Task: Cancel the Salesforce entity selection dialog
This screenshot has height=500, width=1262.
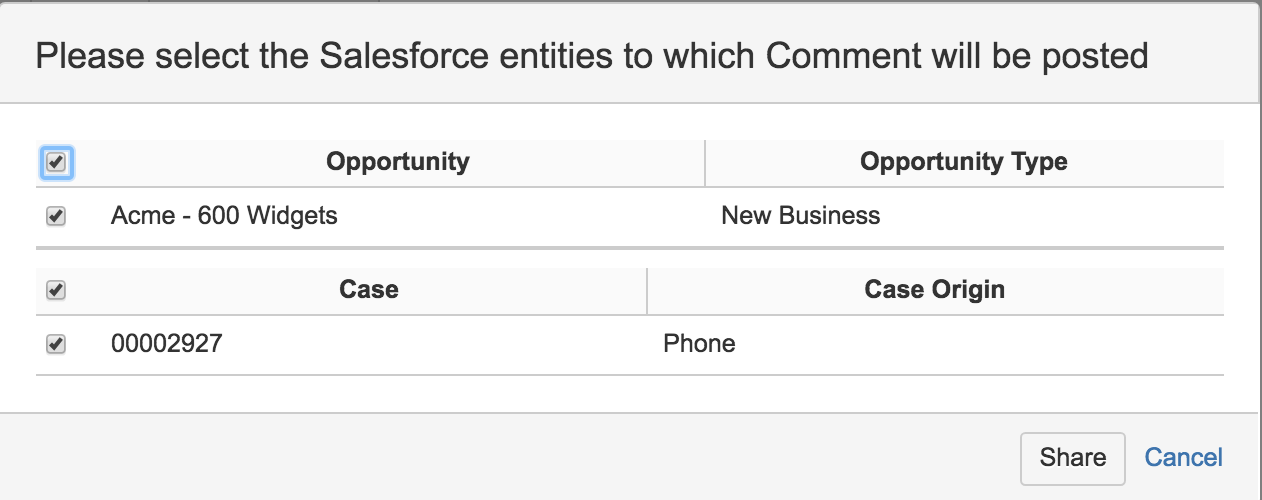Action: (x=1183, y=458)
